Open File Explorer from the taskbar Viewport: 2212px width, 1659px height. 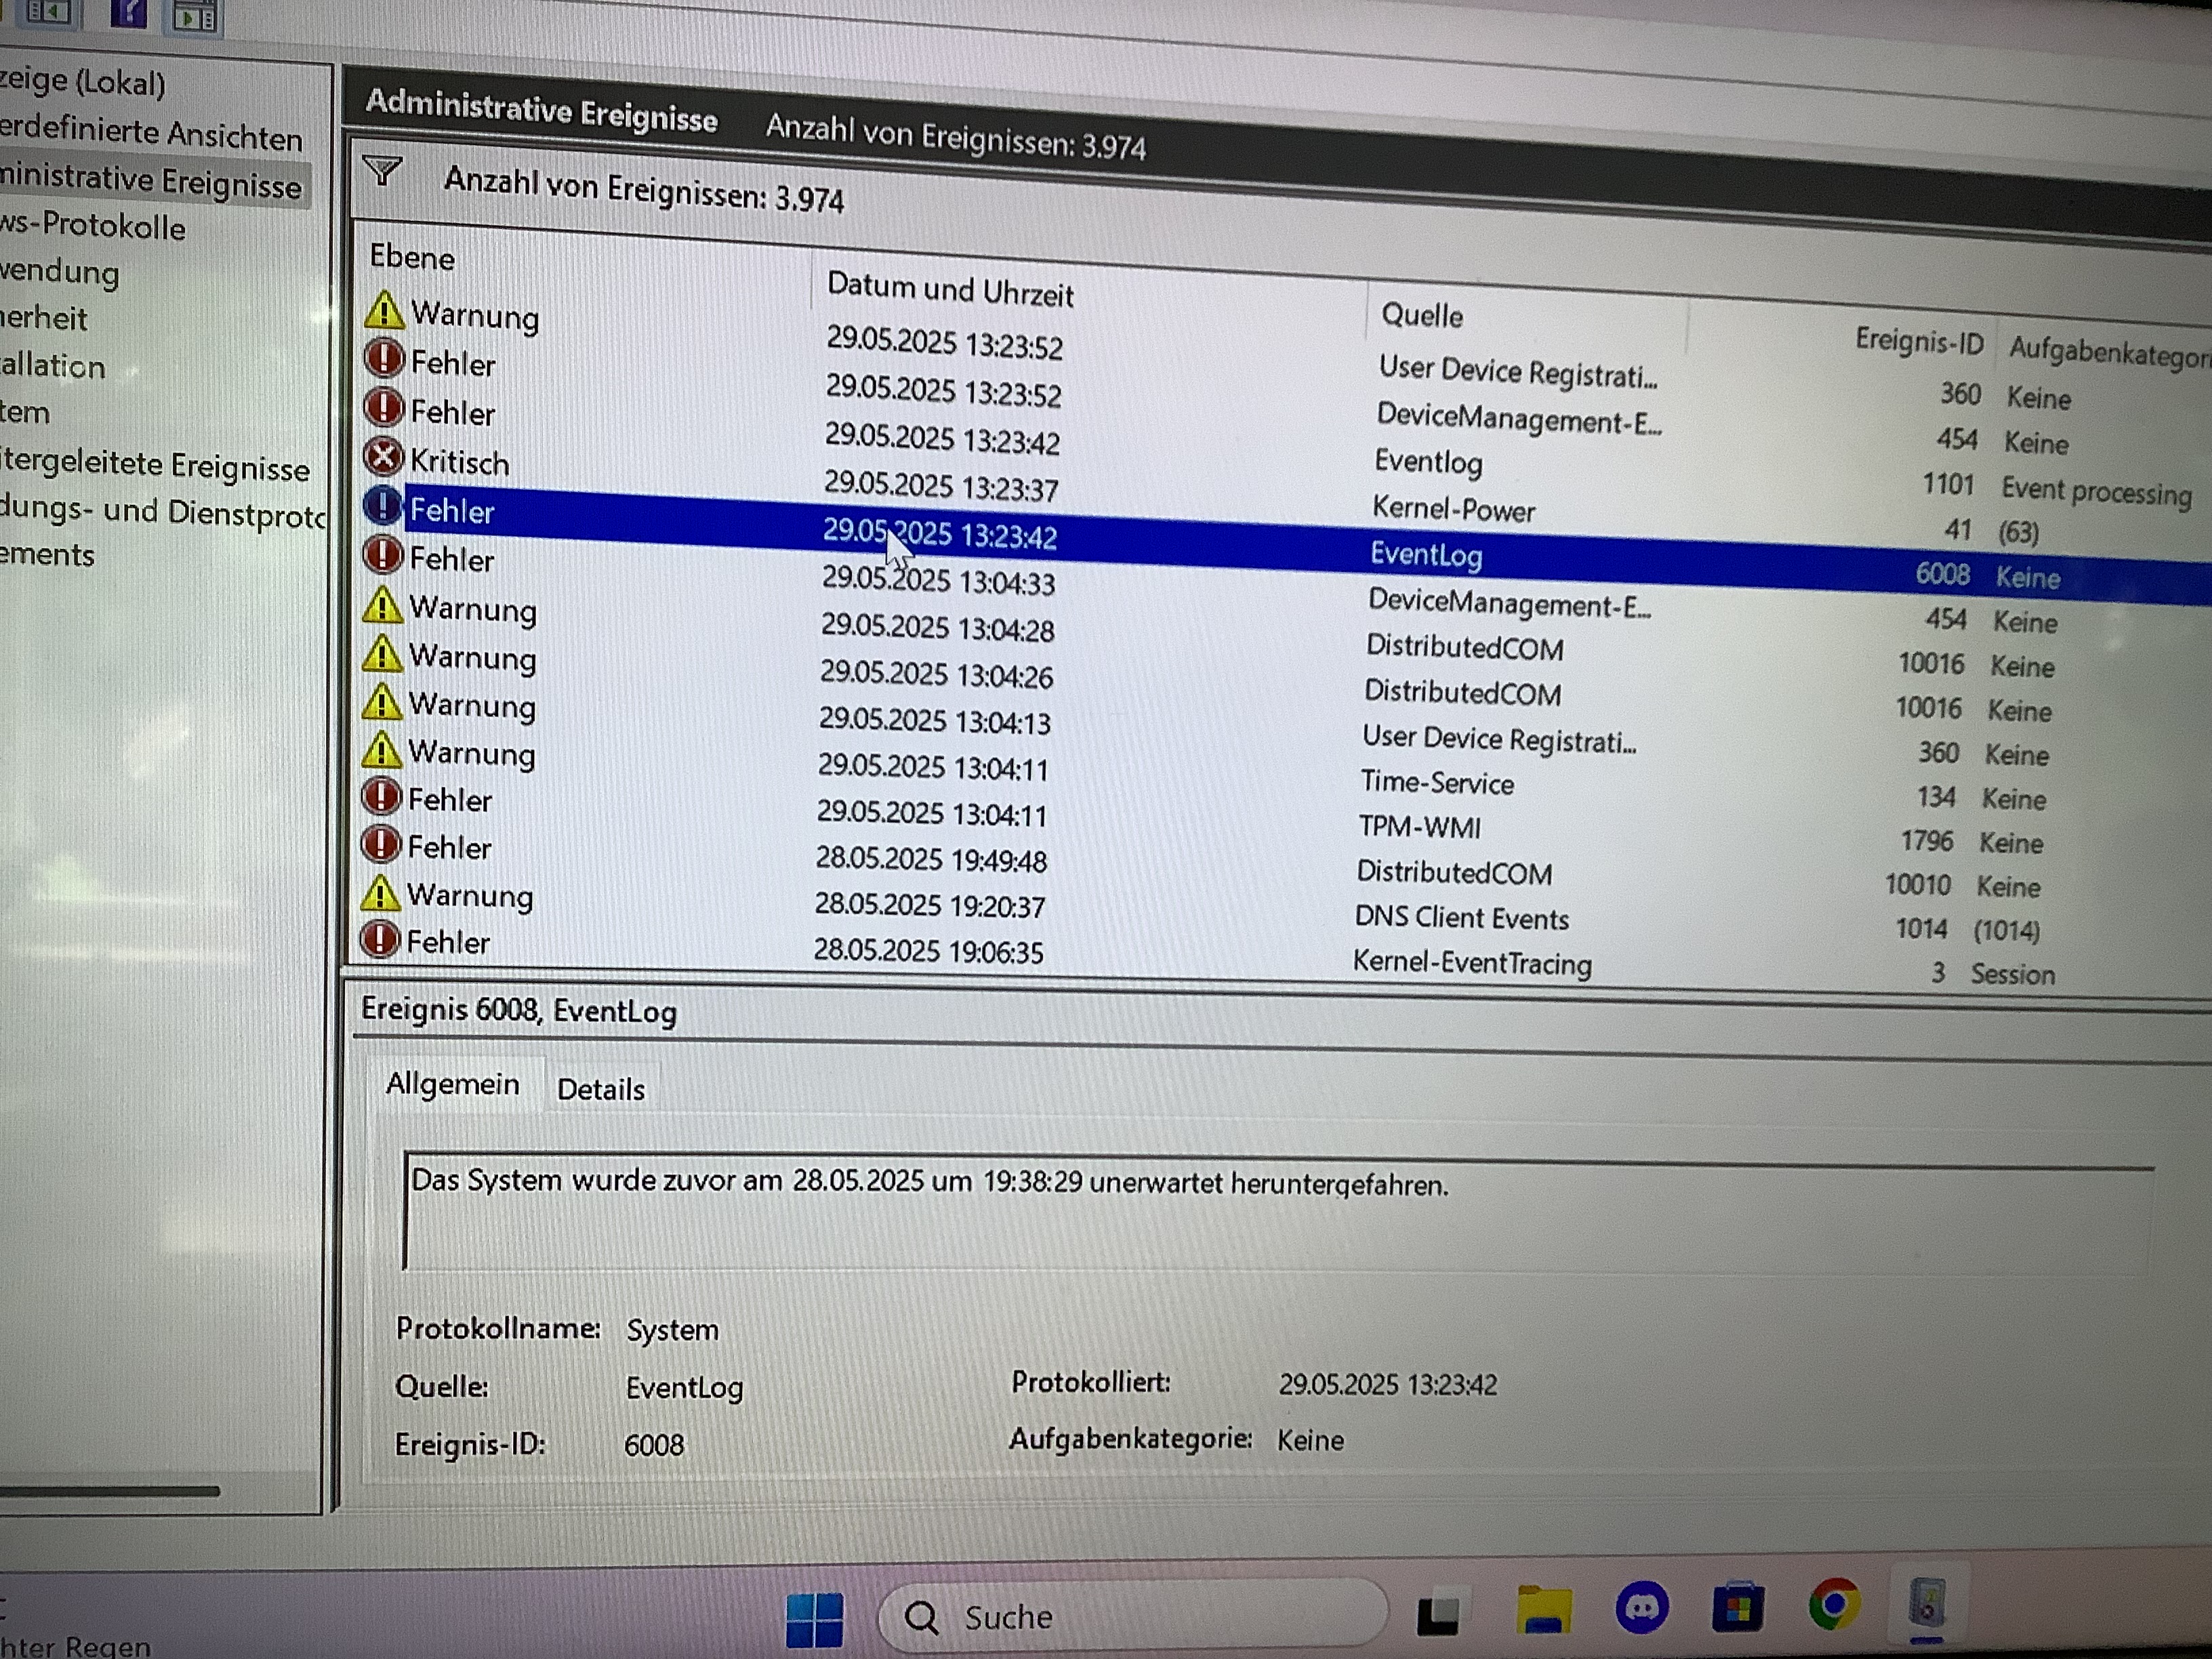[x=1543, y=1609]
